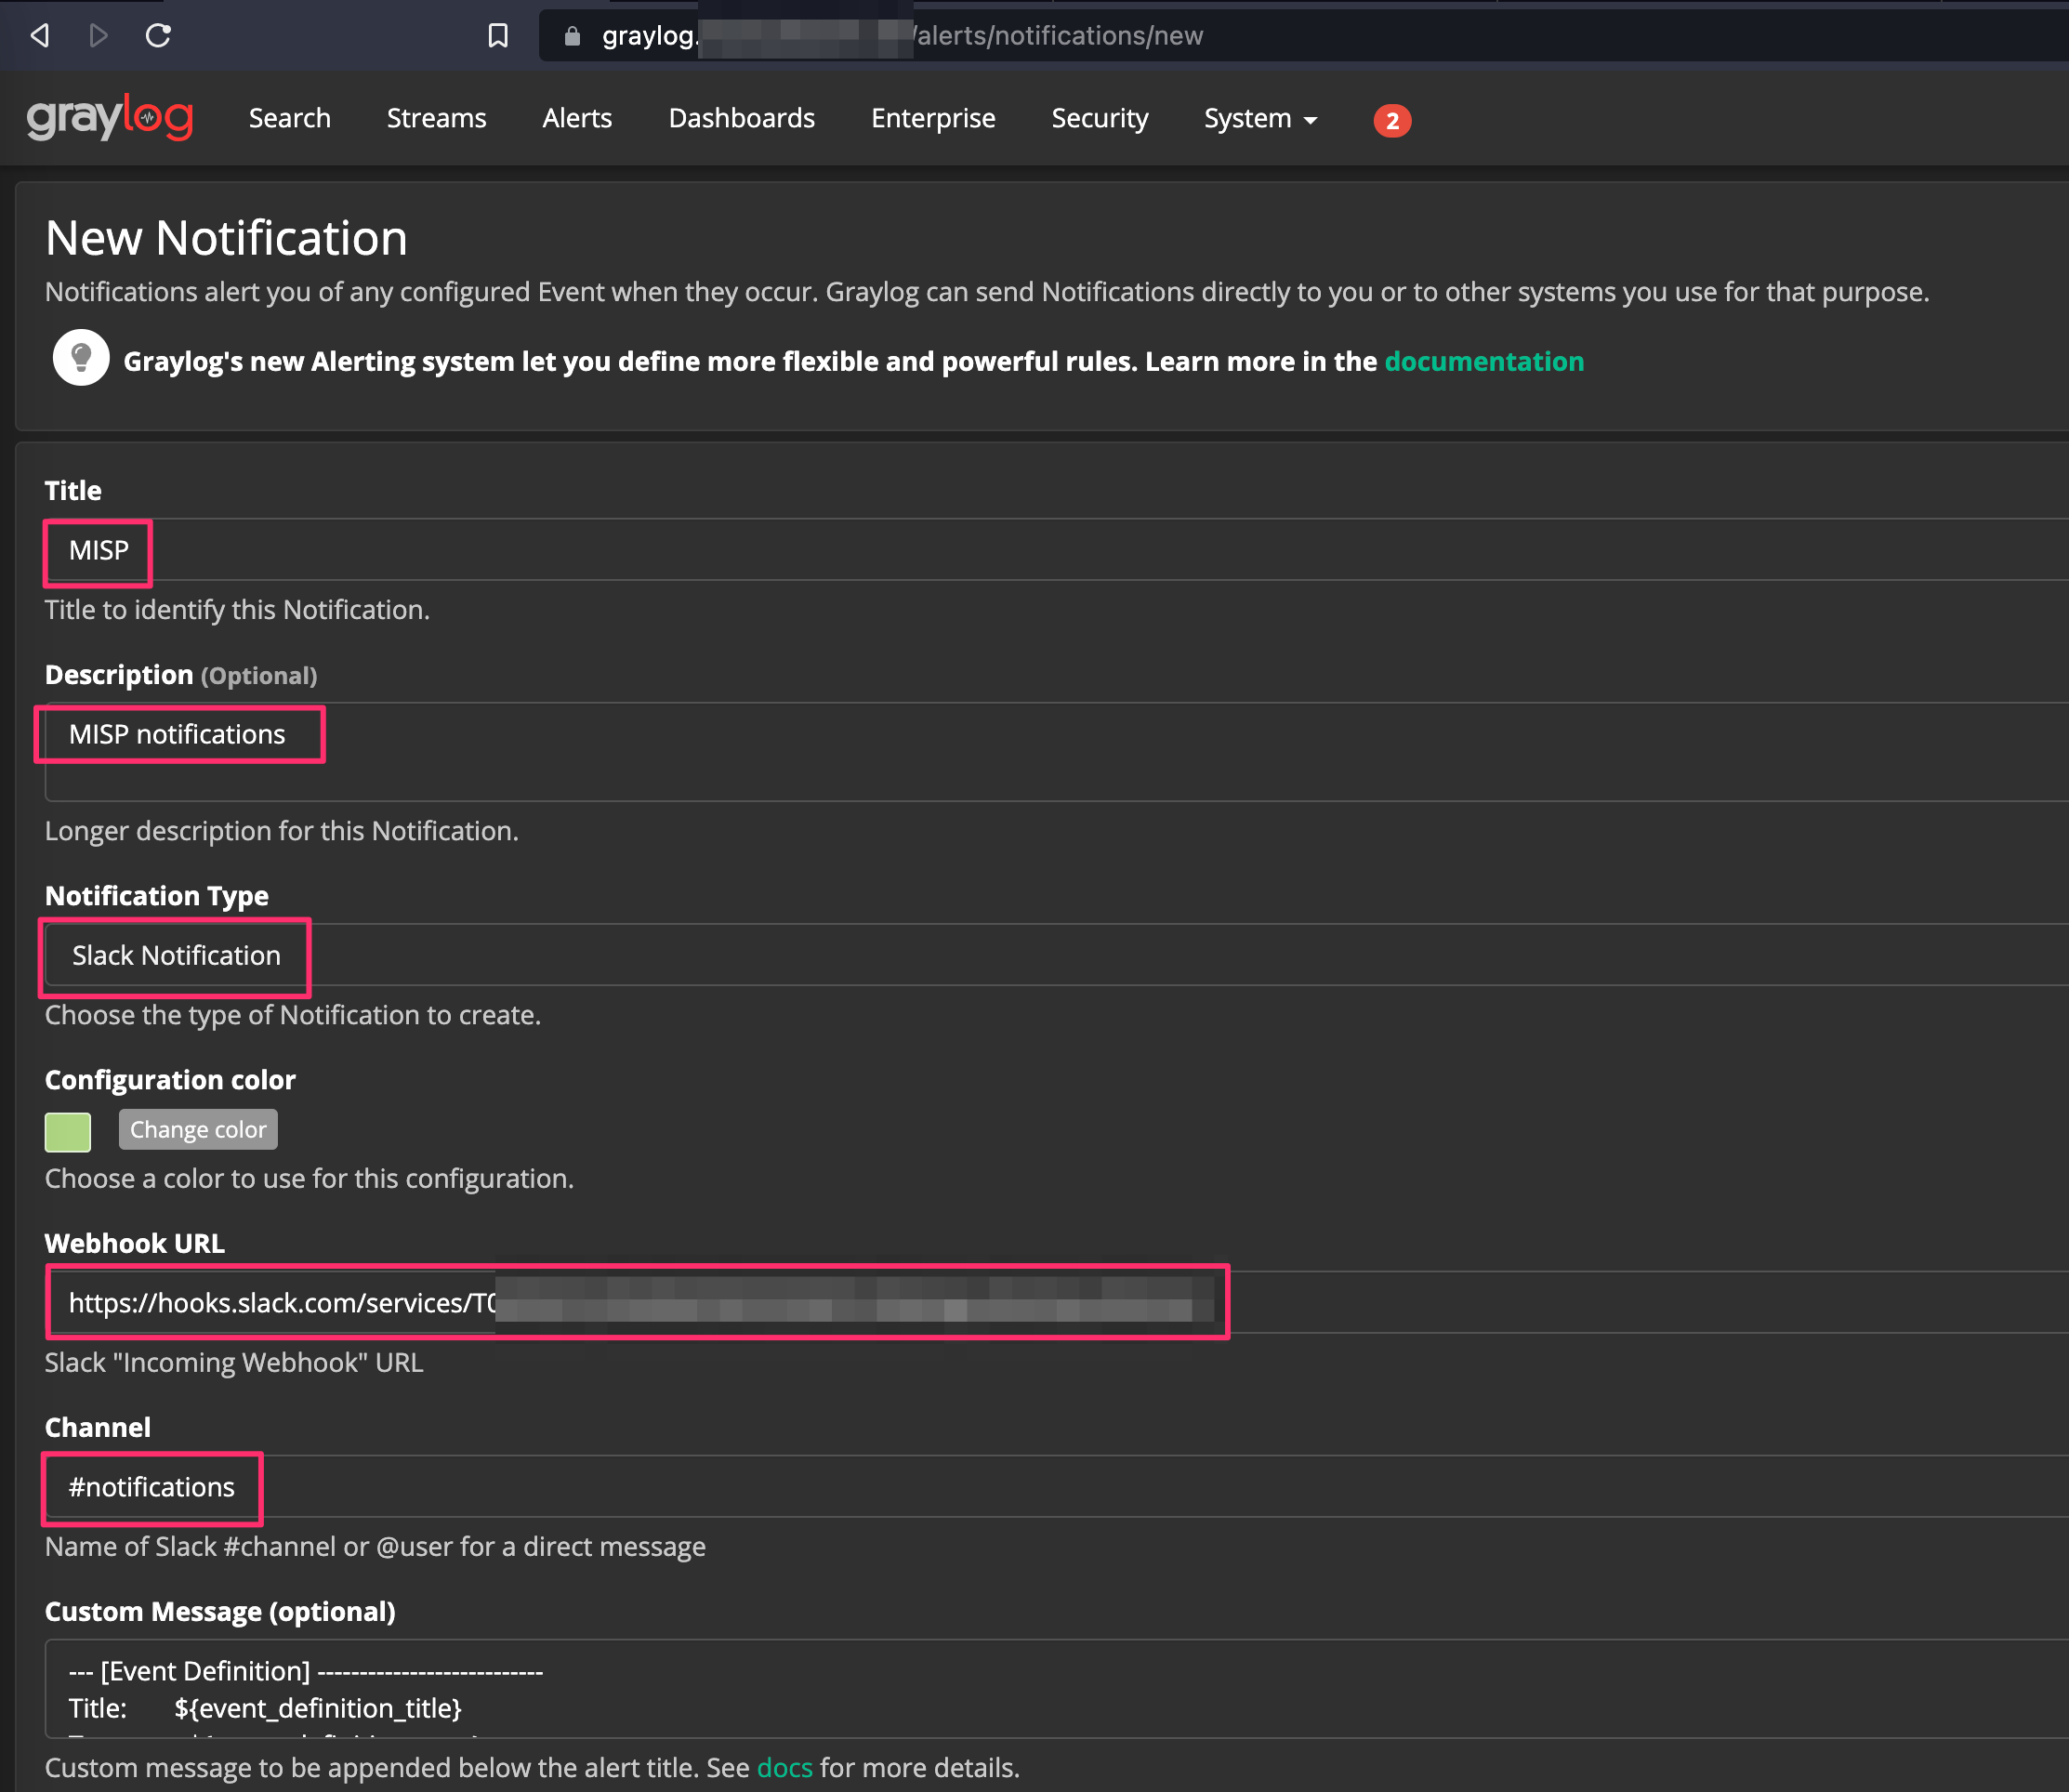
Task: Click the browser back arrow
Action: tap(38, 35)
